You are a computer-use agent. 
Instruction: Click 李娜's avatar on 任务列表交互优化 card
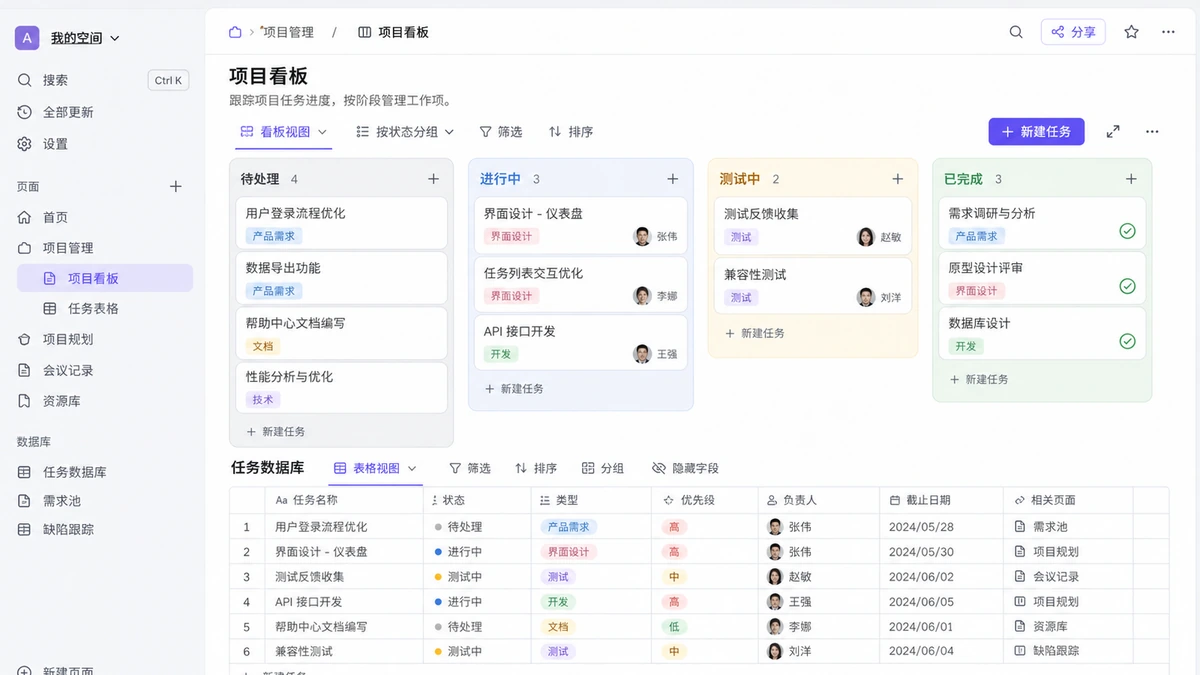tap(642, 296)
